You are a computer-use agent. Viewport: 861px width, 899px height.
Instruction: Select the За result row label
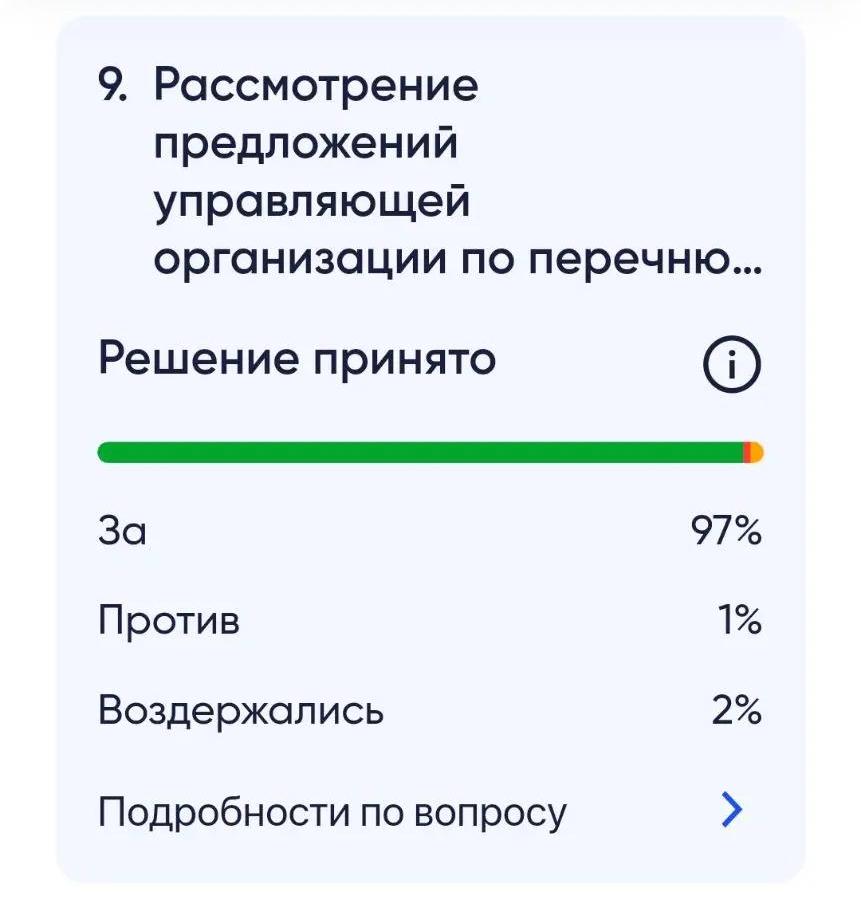(x=122, y=530)
